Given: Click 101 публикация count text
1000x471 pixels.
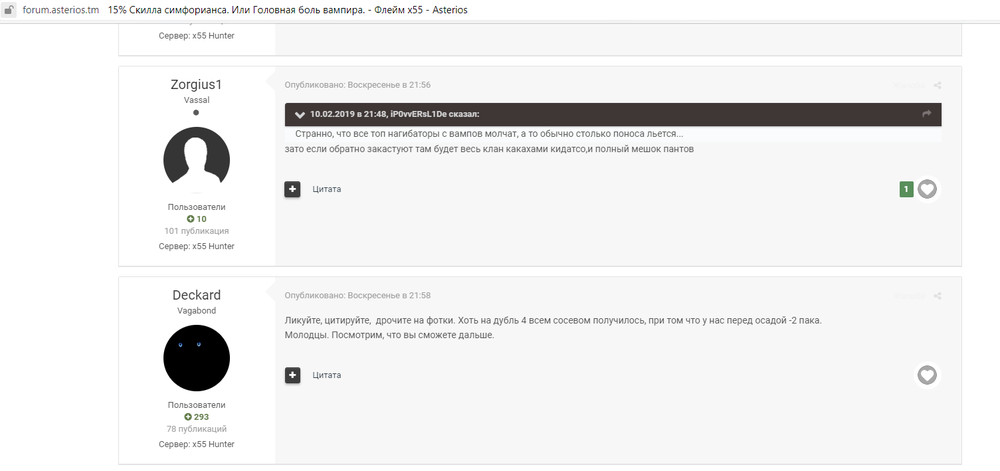Looking at the screenshot, I should pos(196,231).
